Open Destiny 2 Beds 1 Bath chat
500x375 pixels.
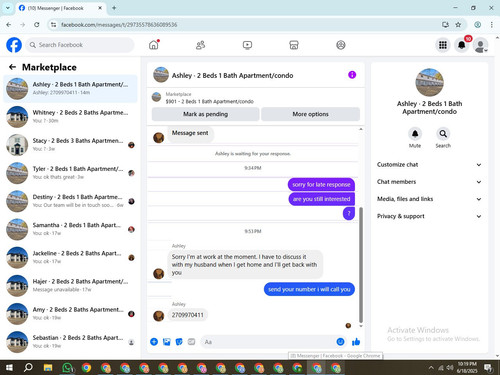click(70, 201)
